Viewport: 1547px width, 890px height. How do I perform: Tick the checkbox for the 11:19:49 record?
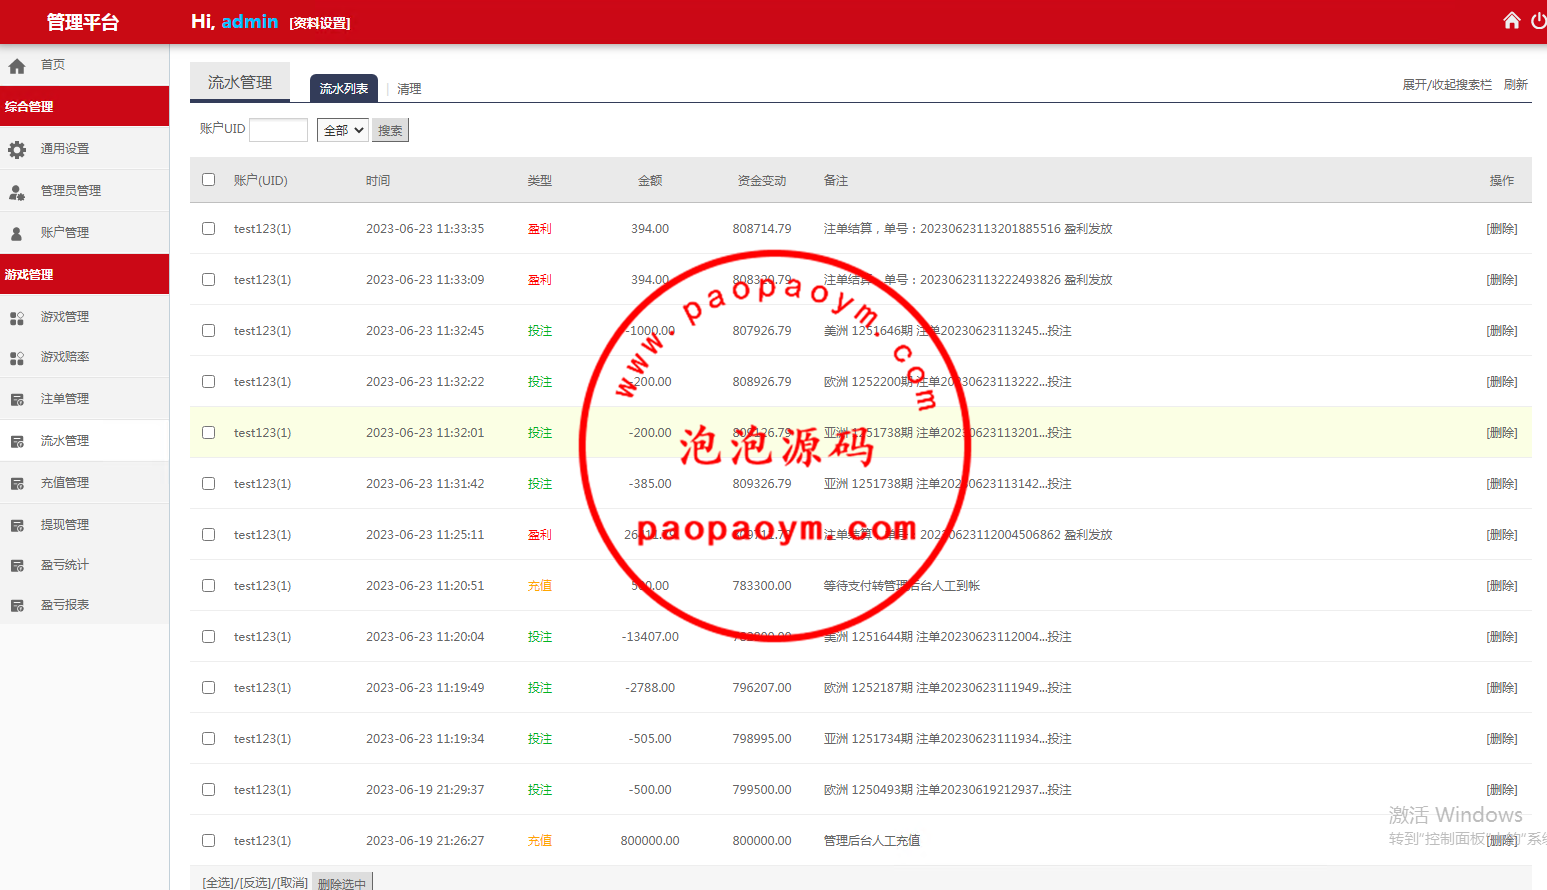[208, 687]
